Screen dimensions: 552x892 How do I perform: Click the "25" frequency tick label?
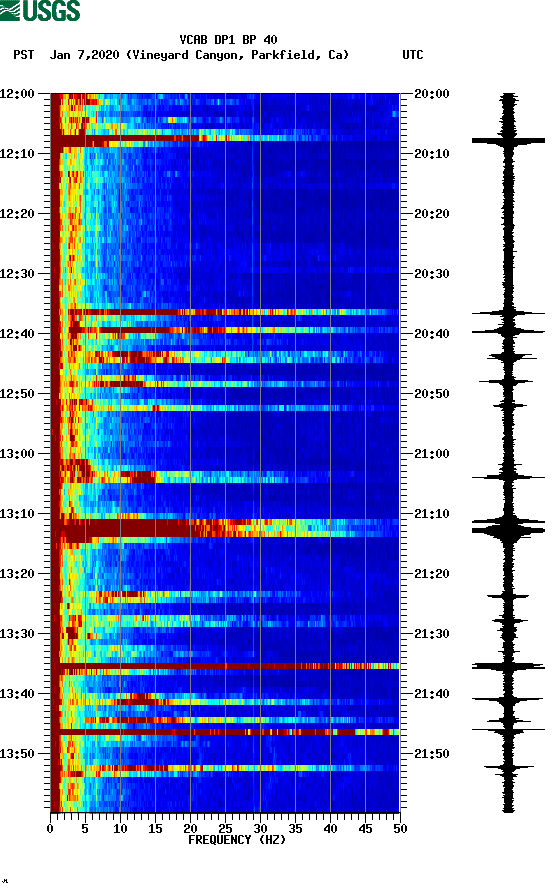(225, 829)
